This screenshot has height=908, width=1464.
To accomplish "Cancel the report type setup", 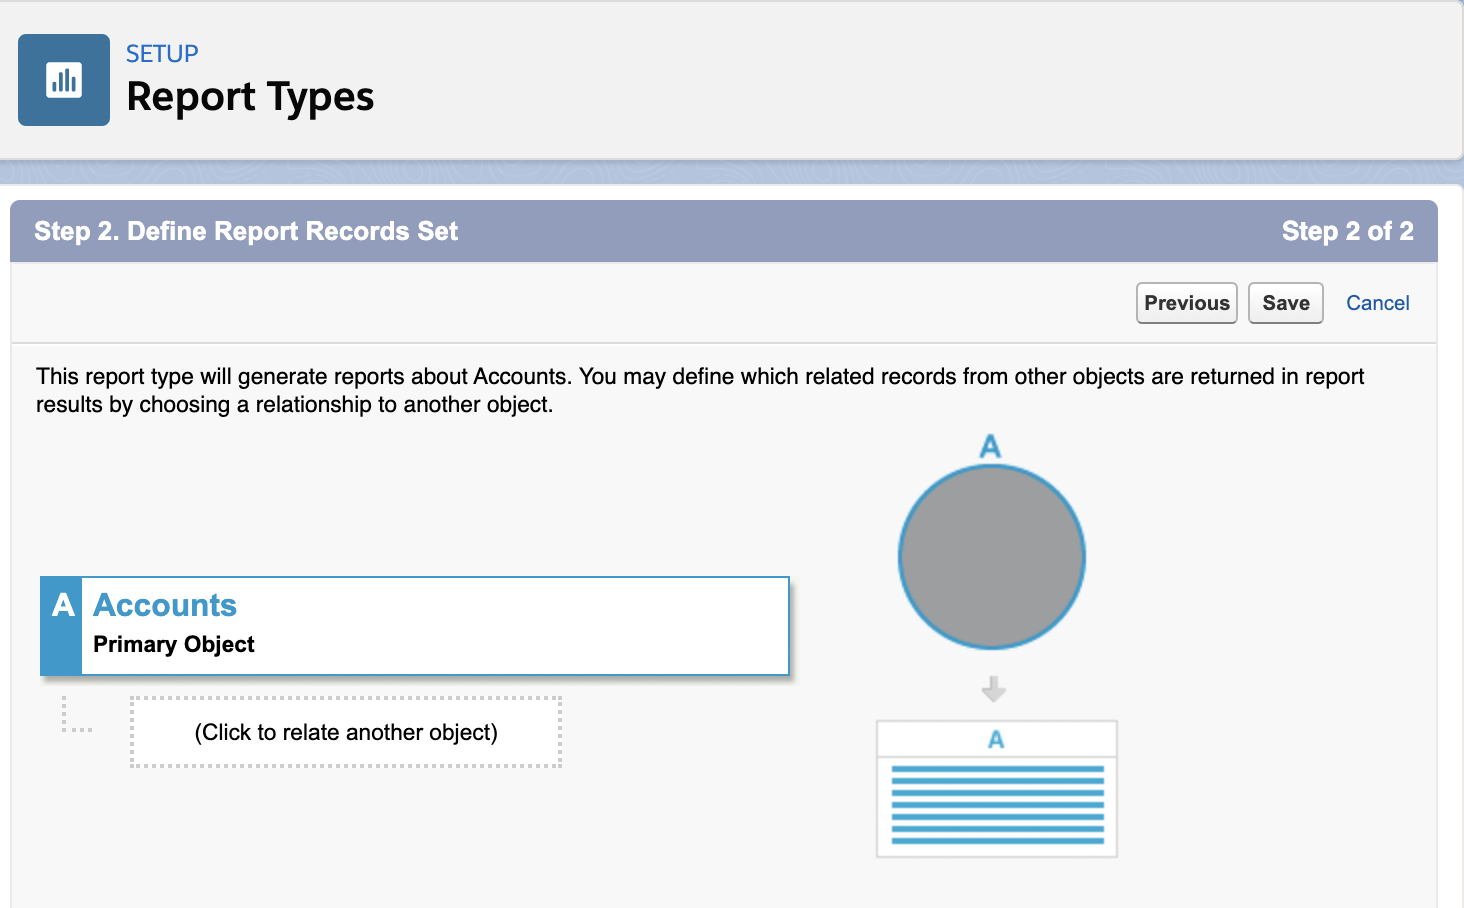I will click(1377, 303).
